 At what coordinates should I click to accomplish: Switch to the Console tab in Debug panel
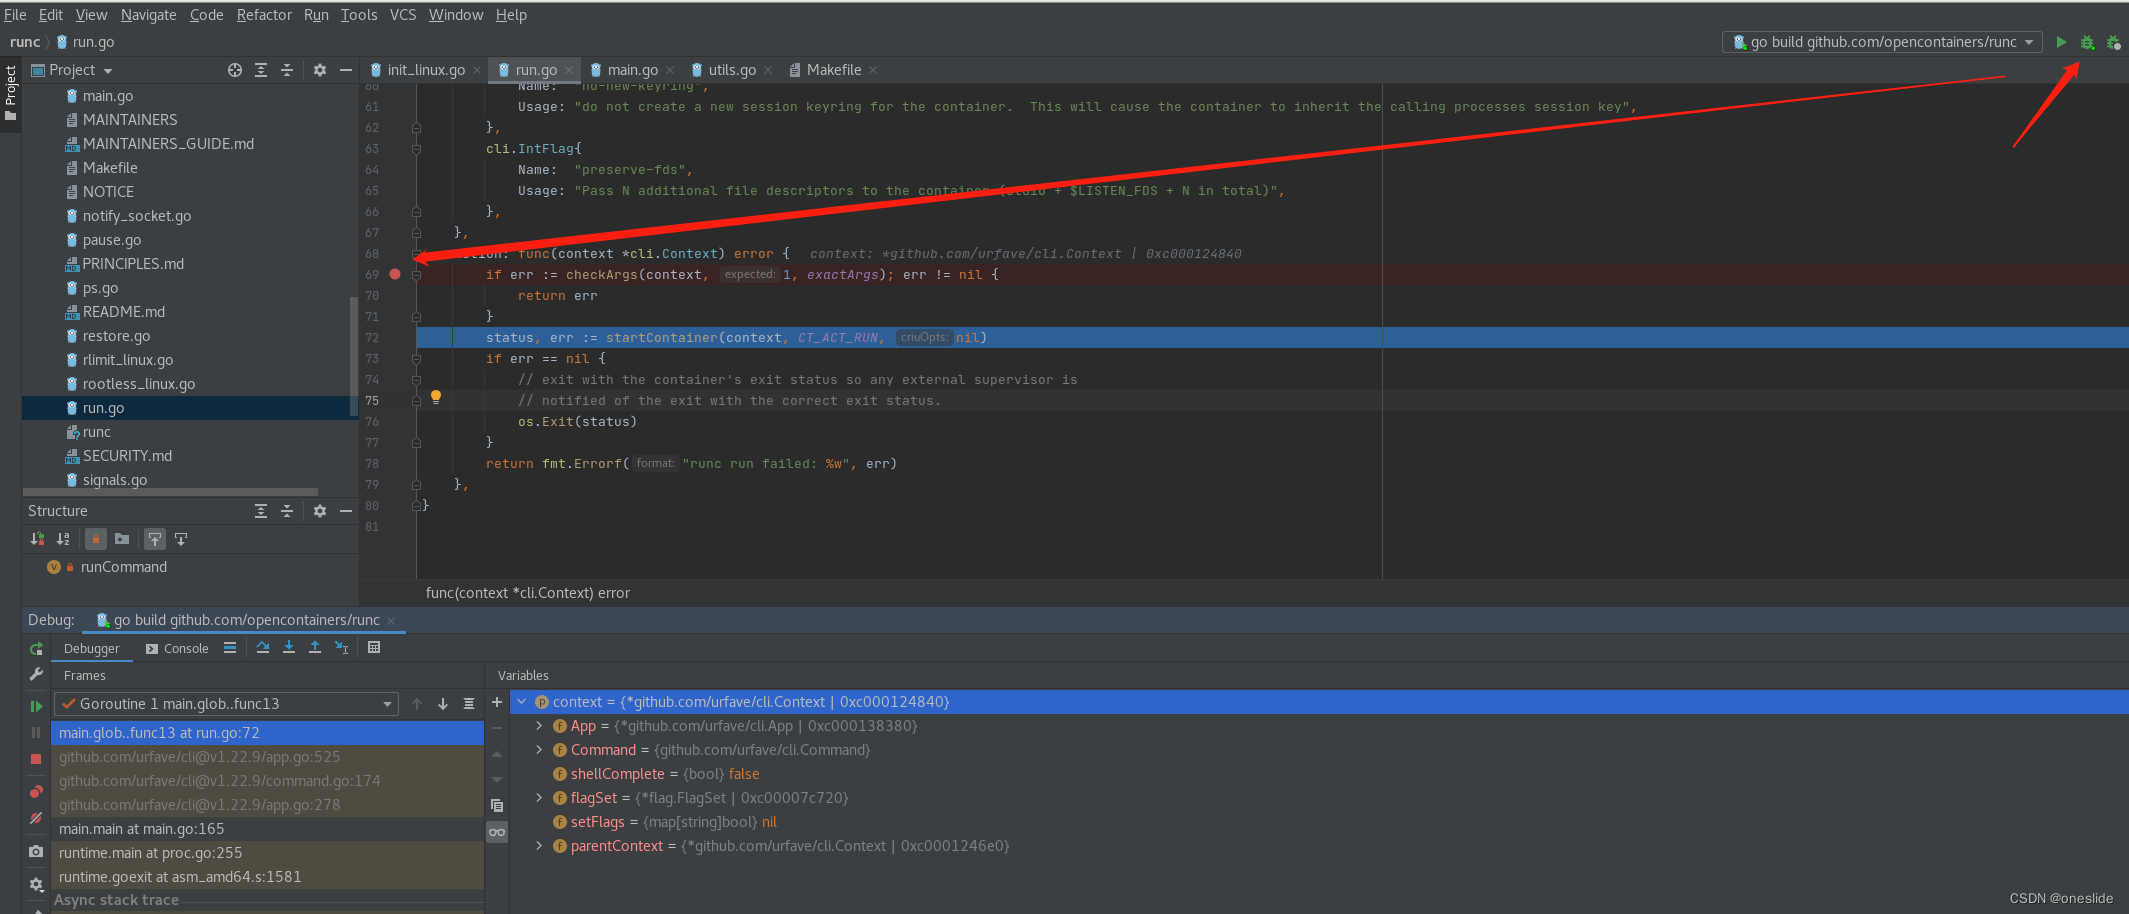pos(185,648)
